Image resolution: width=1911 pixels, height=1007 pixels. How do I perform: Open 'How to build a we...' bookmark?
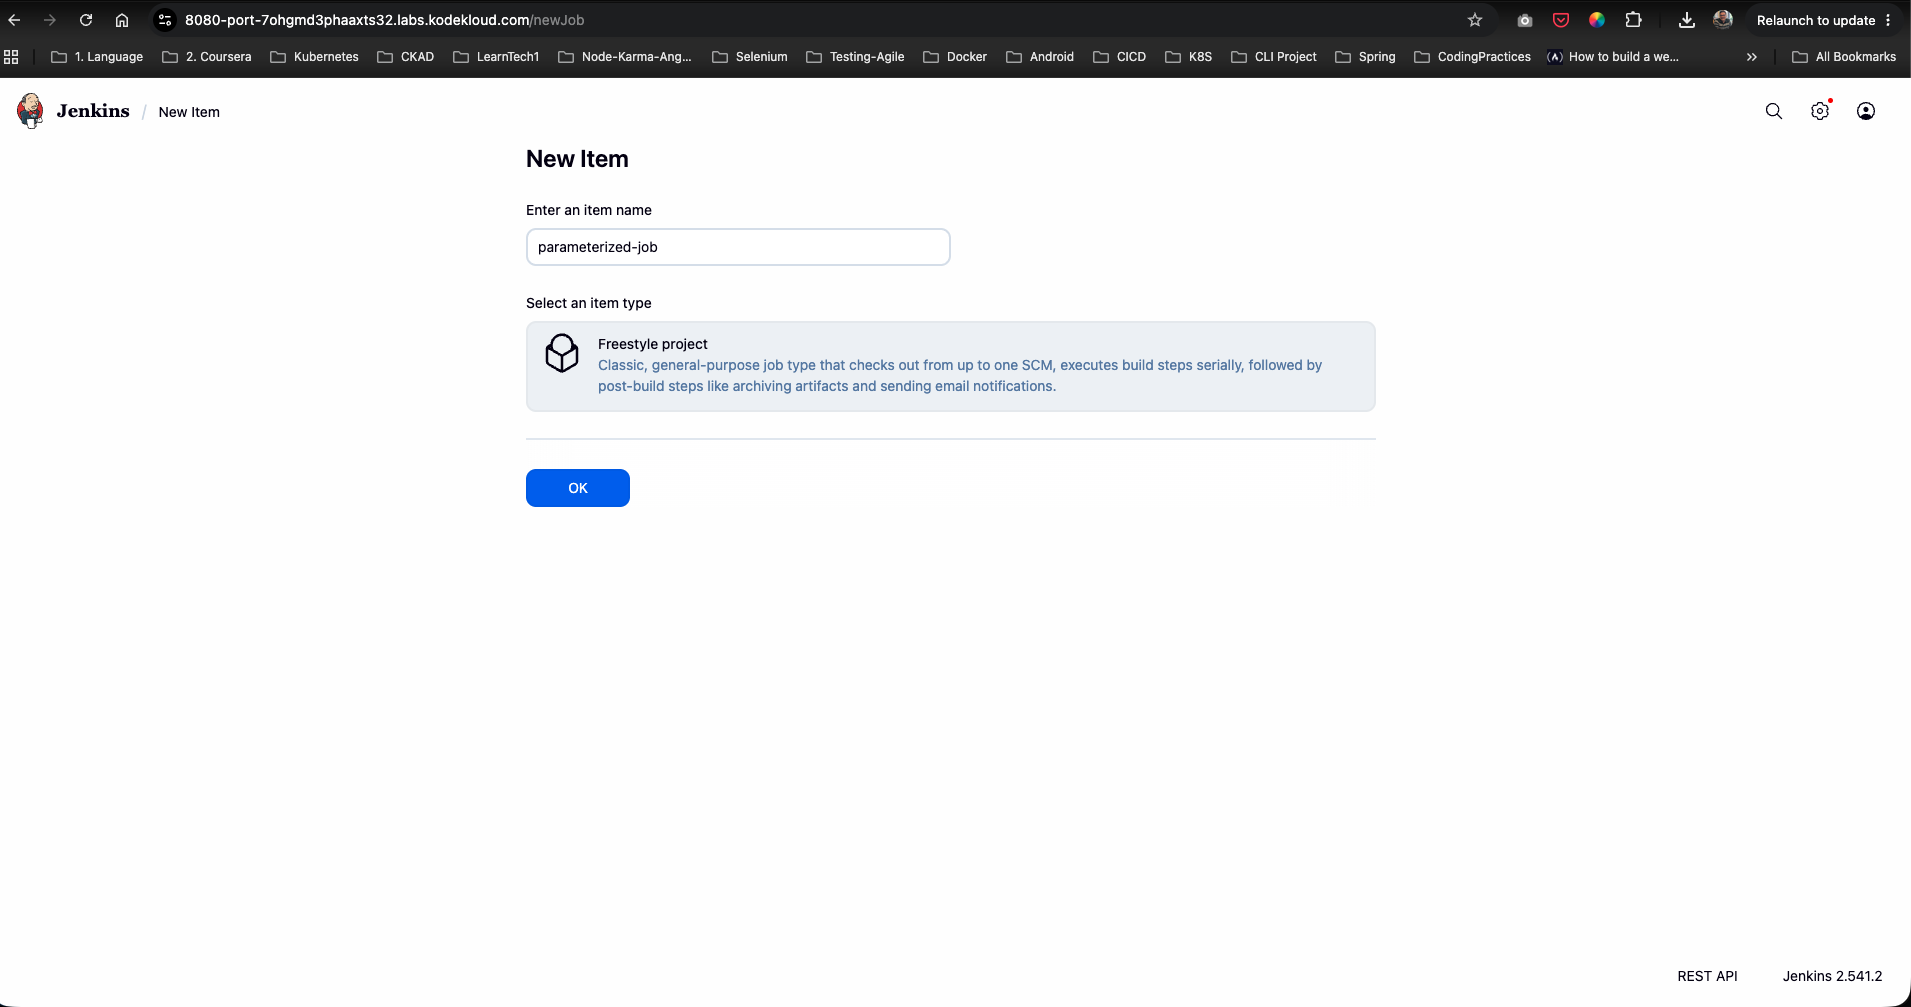1613,57
